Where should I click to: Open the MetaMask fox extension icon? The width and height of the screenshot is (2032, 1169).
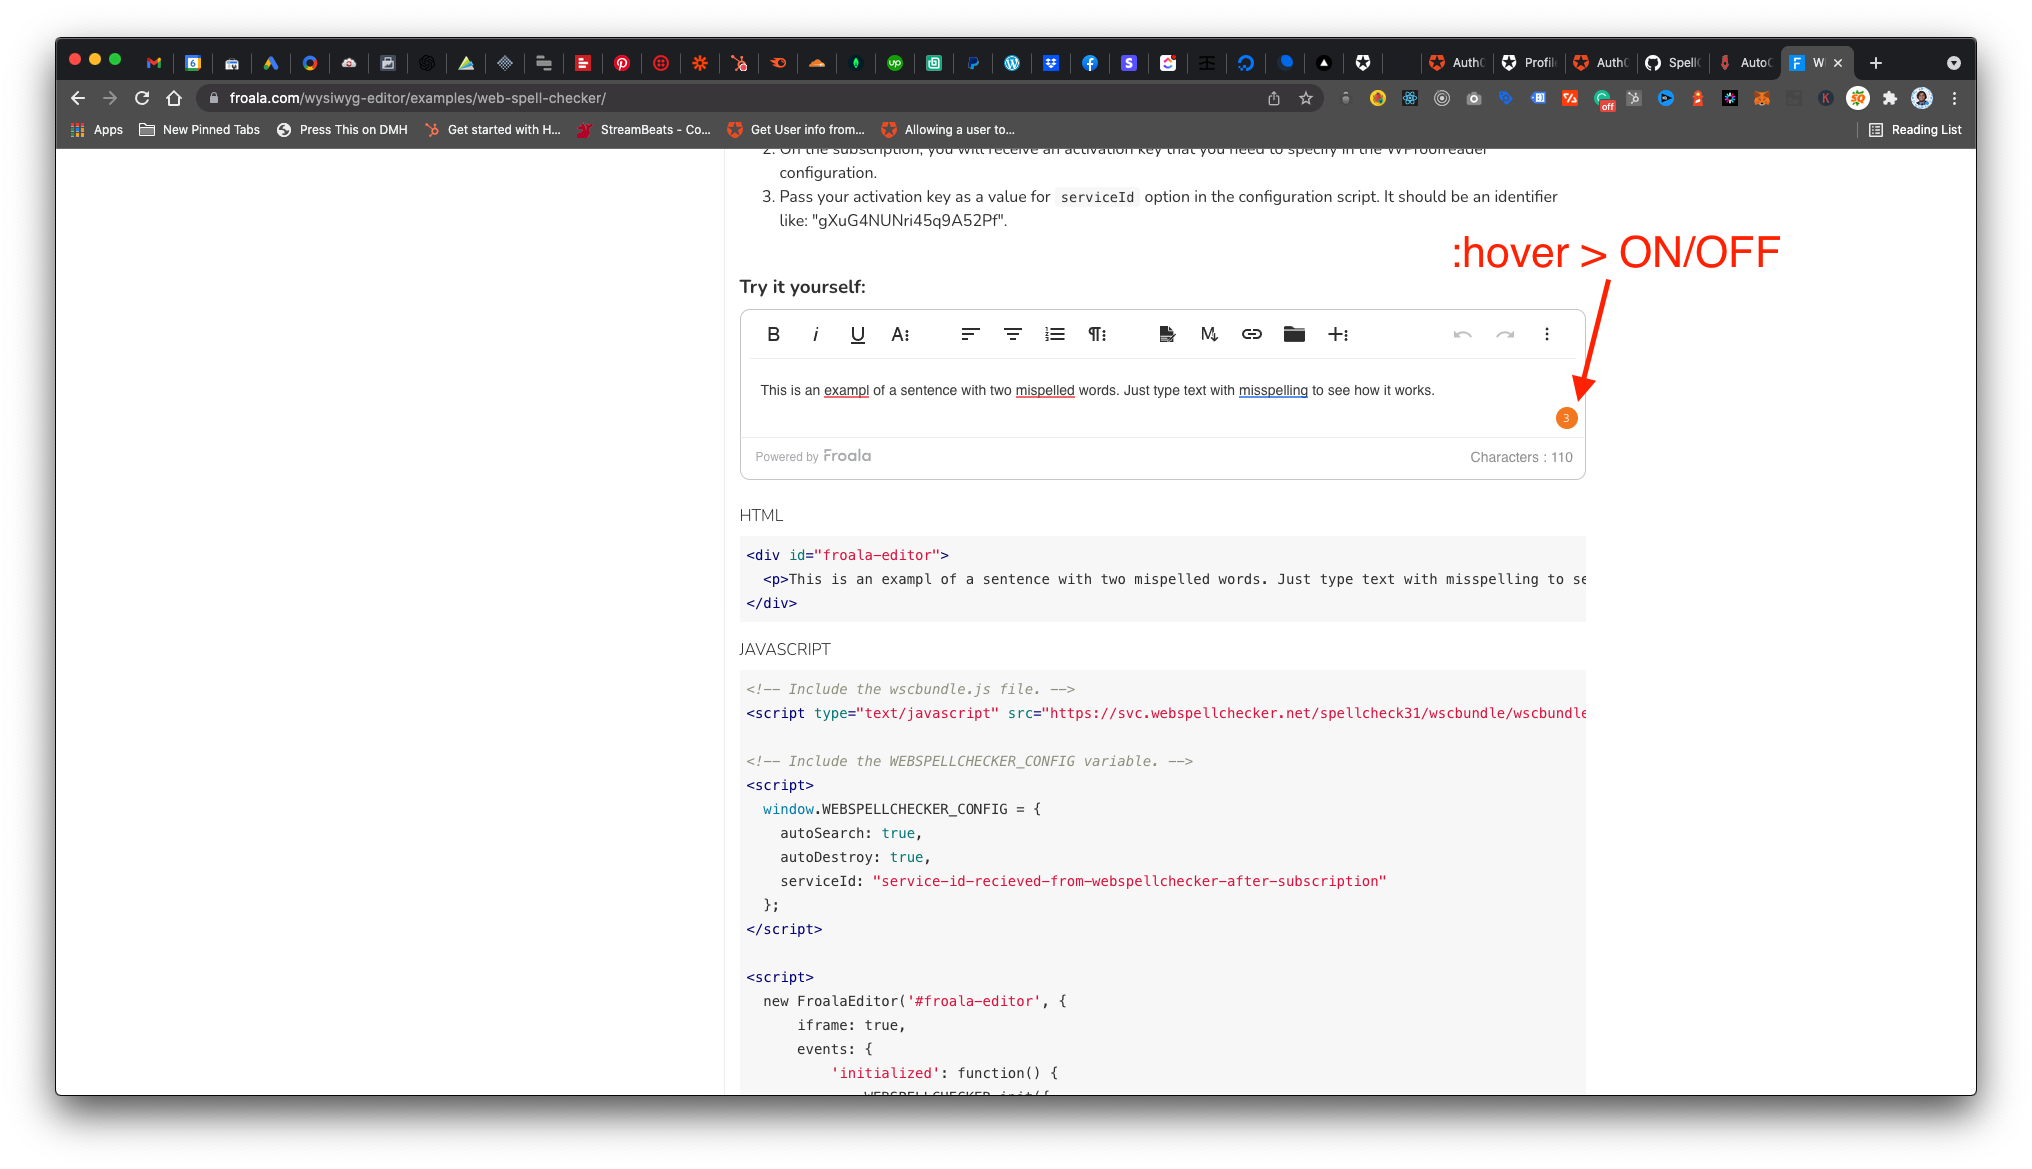point(1761,98)
